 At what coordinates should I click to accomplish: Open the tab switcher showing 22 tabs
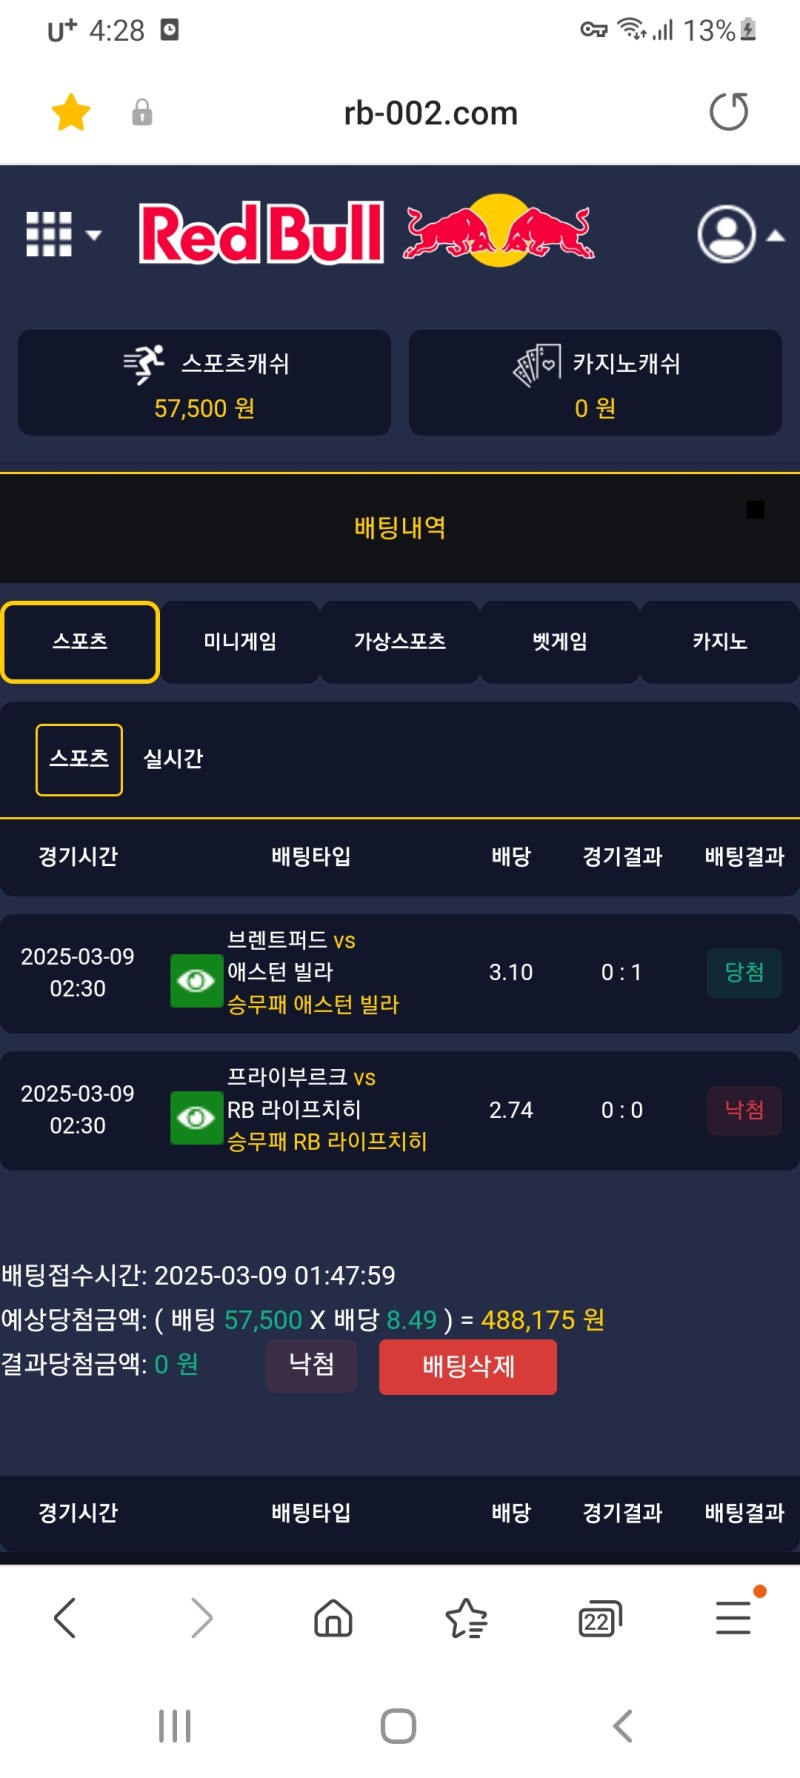point(599,1618)
